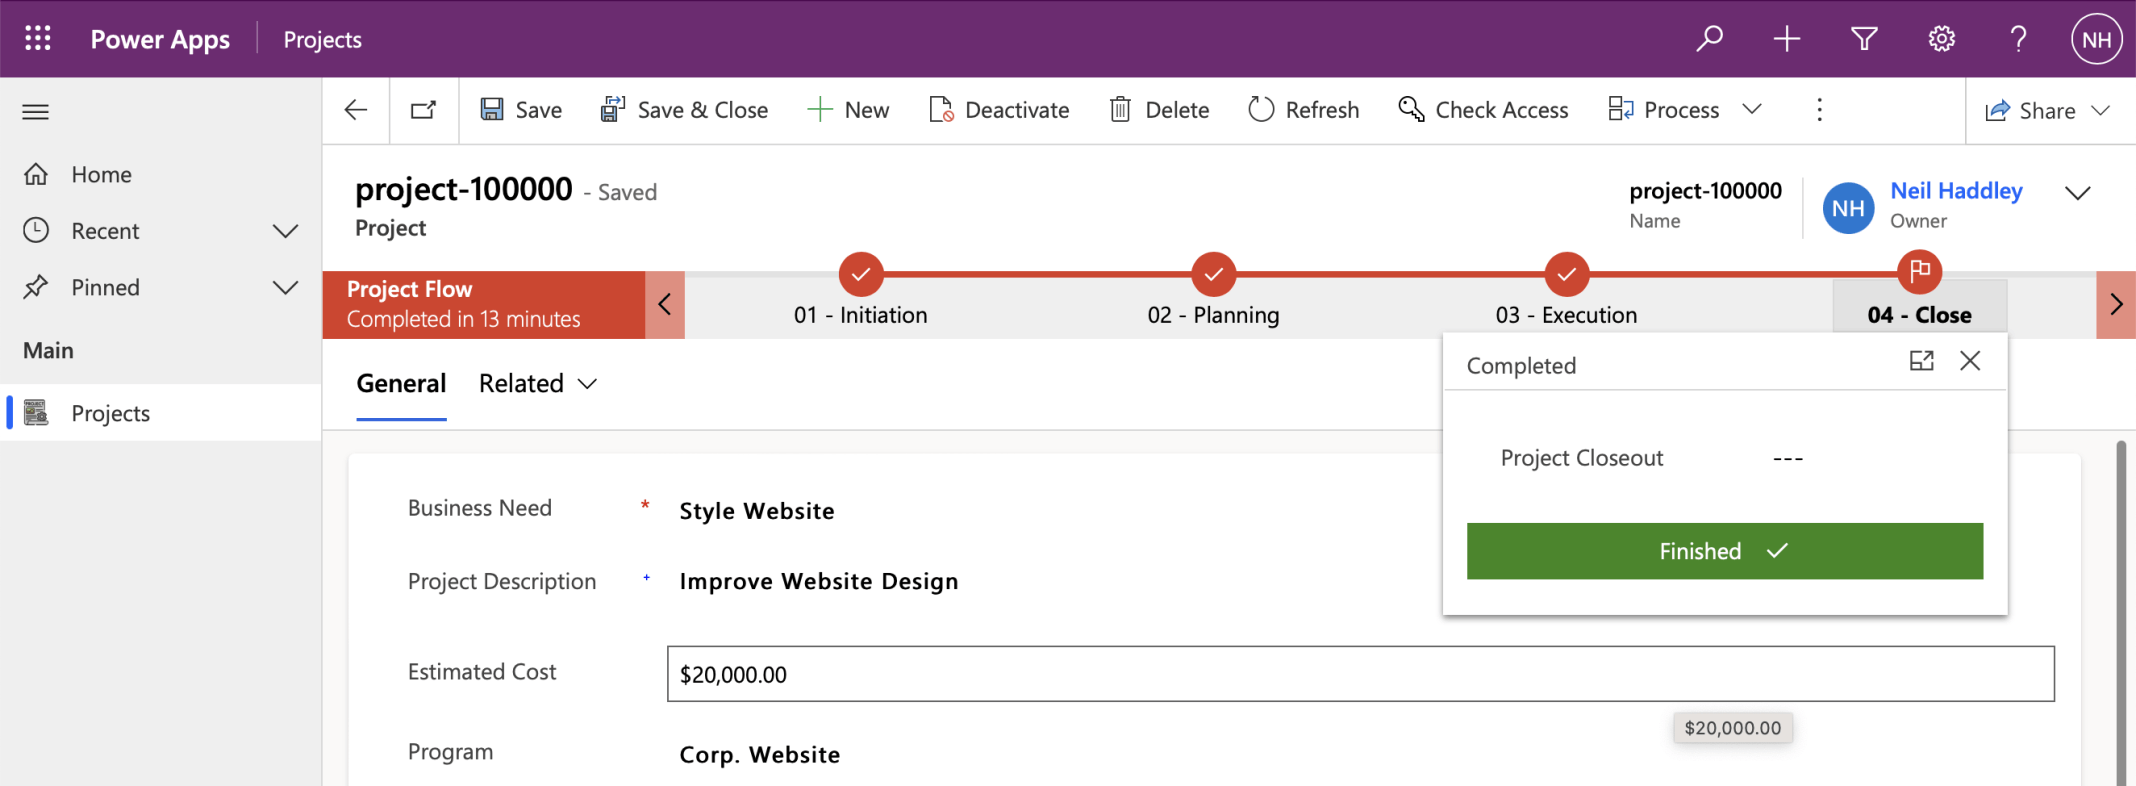Click the Save & Close button
The image size is (2136, 786).
point(685,110)
